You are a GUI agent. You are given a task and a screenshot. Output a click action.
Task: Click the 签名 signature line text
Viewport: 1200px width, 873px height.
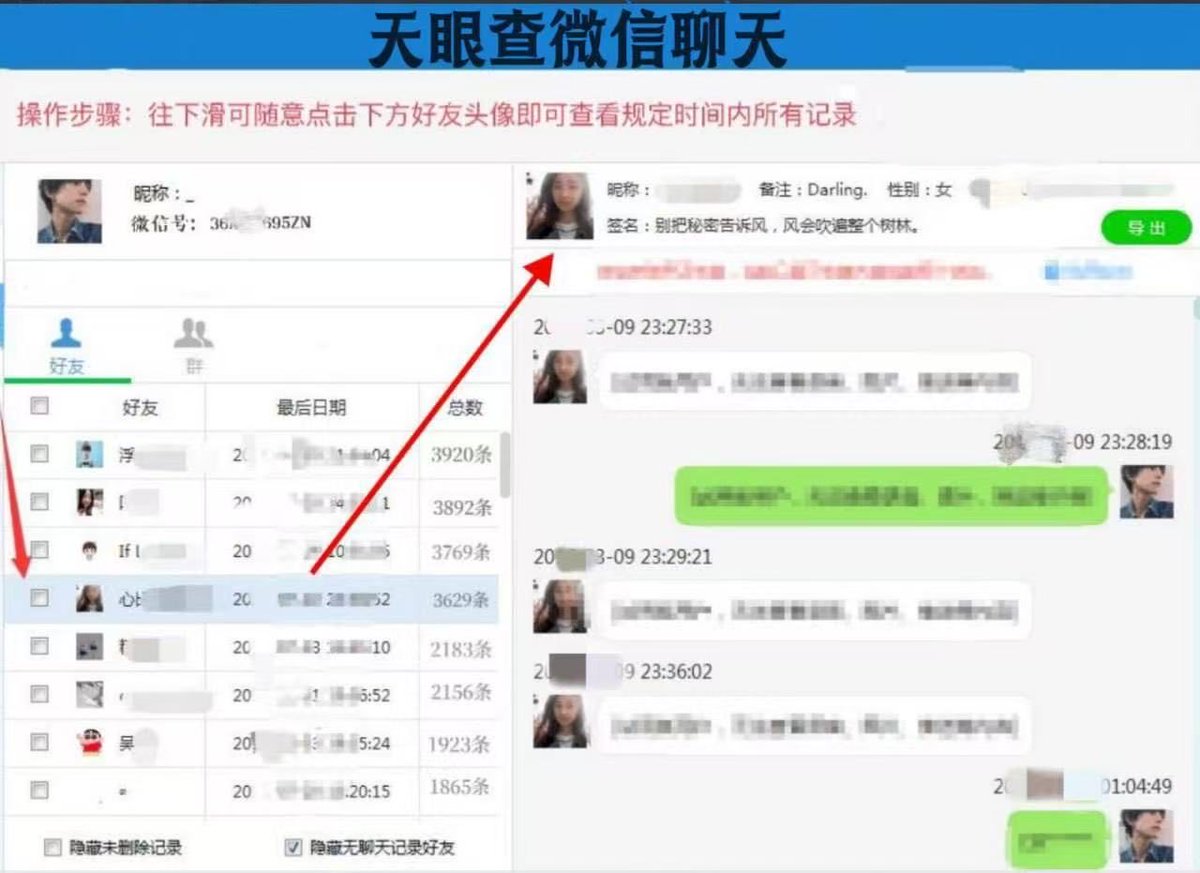pyautogui.click(x=763, y=227)
